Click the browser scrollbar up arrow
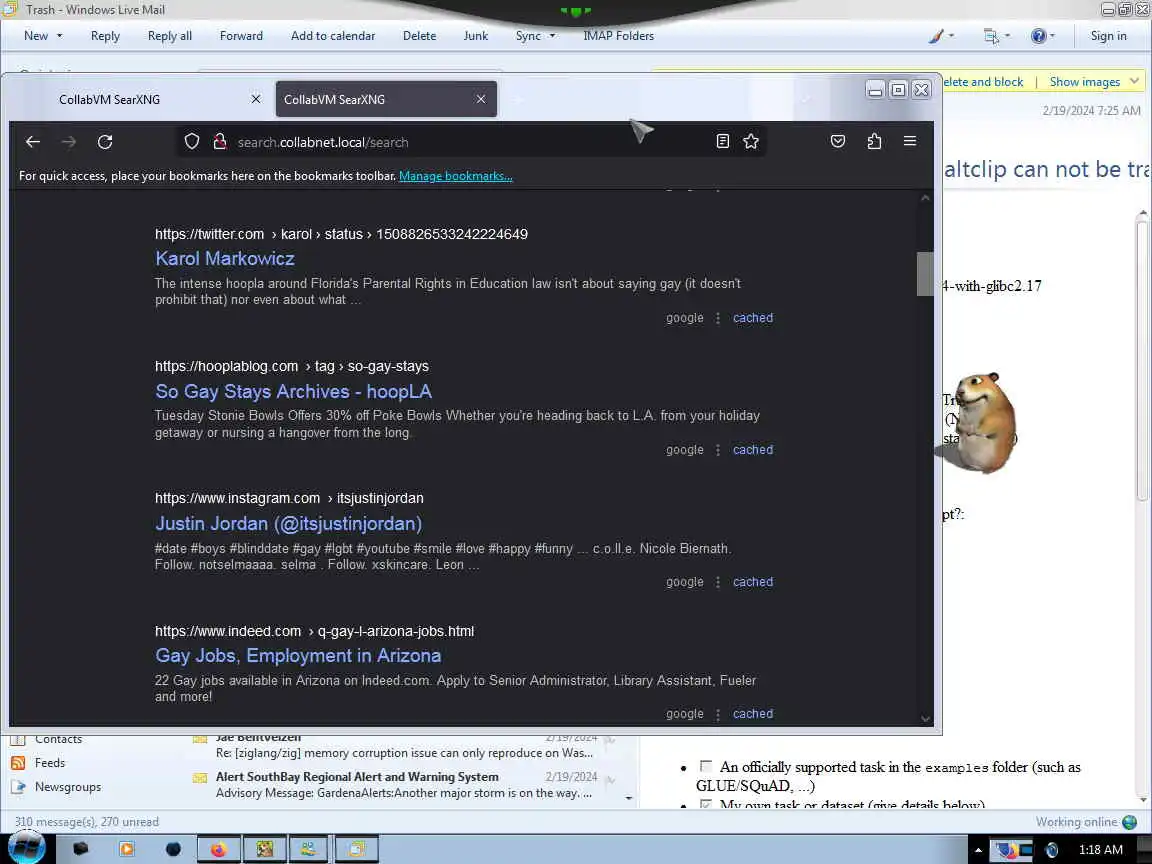Screen dimensions: 1152x864 click(x=925, y=198)
